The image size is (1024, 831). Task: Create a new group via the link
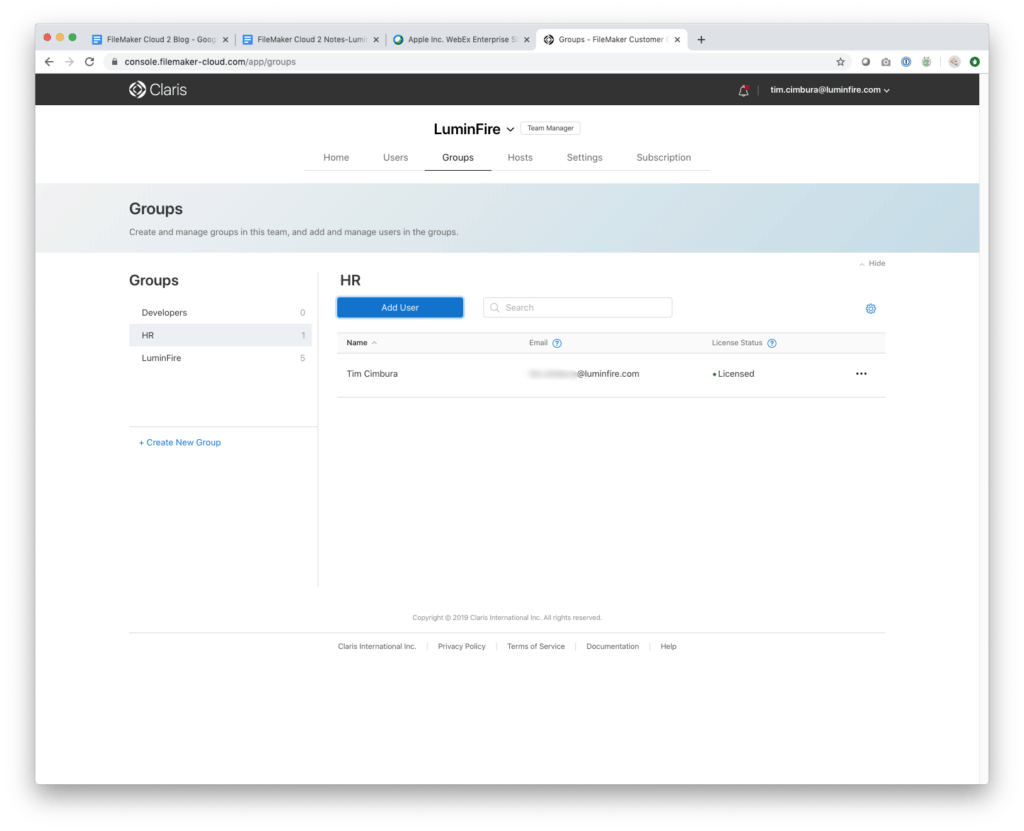179,442
